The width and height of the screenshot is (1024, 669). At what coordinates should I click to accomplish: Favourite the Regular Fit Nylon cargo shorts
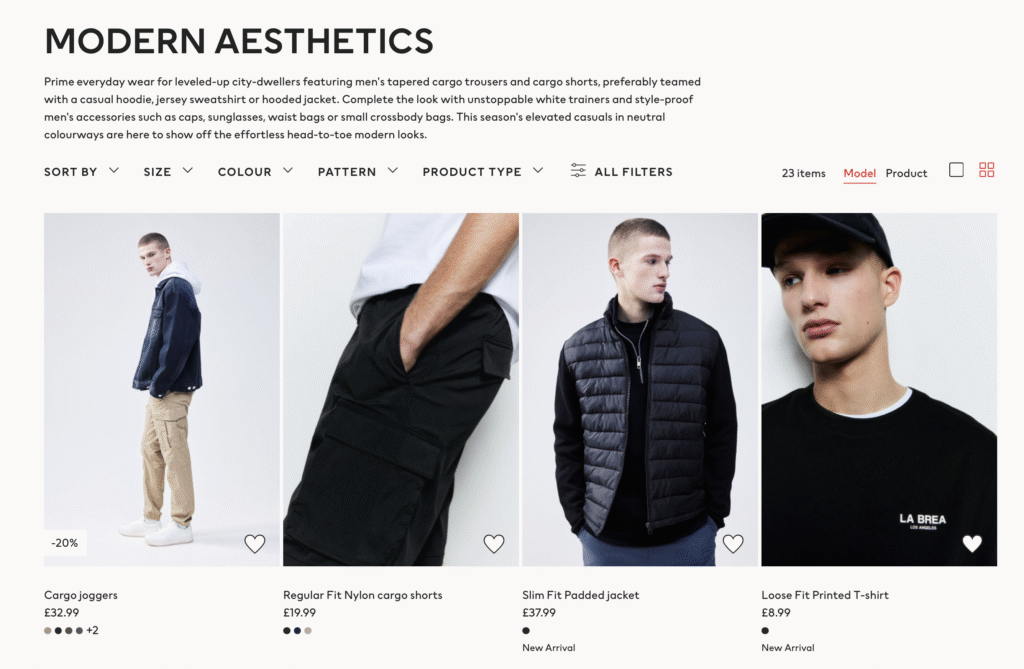click(x=494, y=544)
